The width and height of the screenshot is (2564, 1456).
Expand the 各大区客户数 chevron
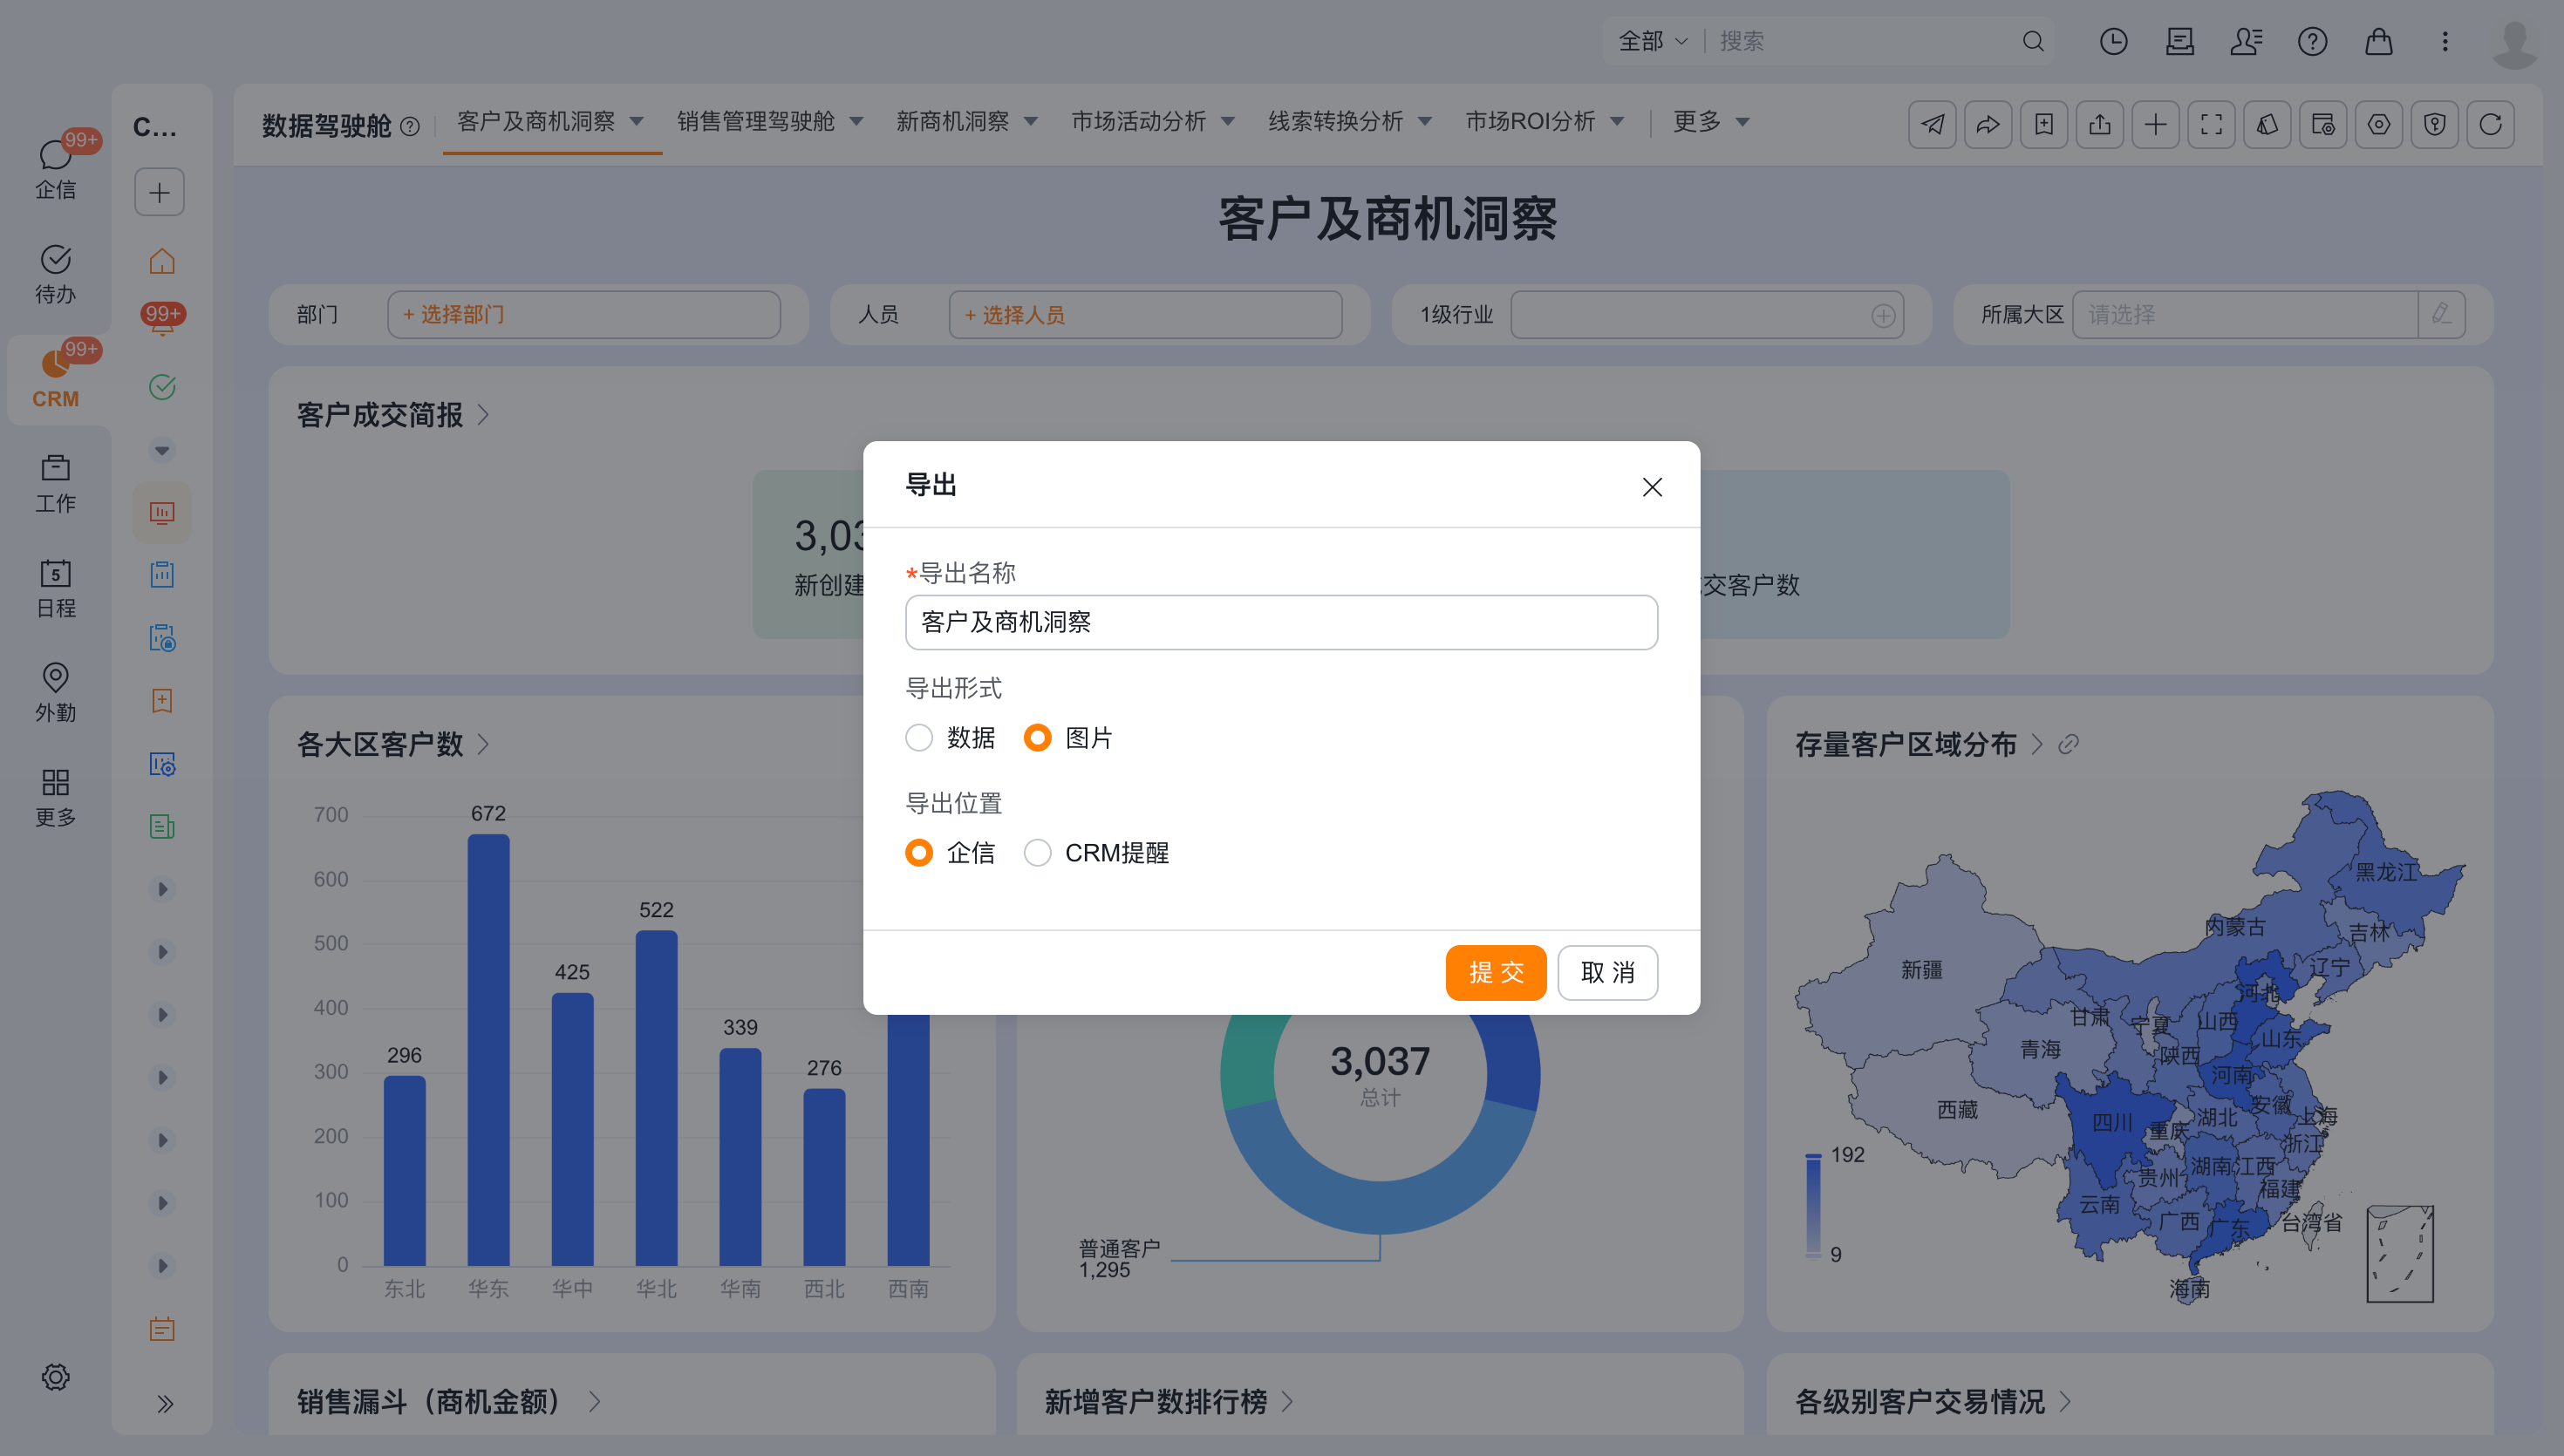(484, 744)
